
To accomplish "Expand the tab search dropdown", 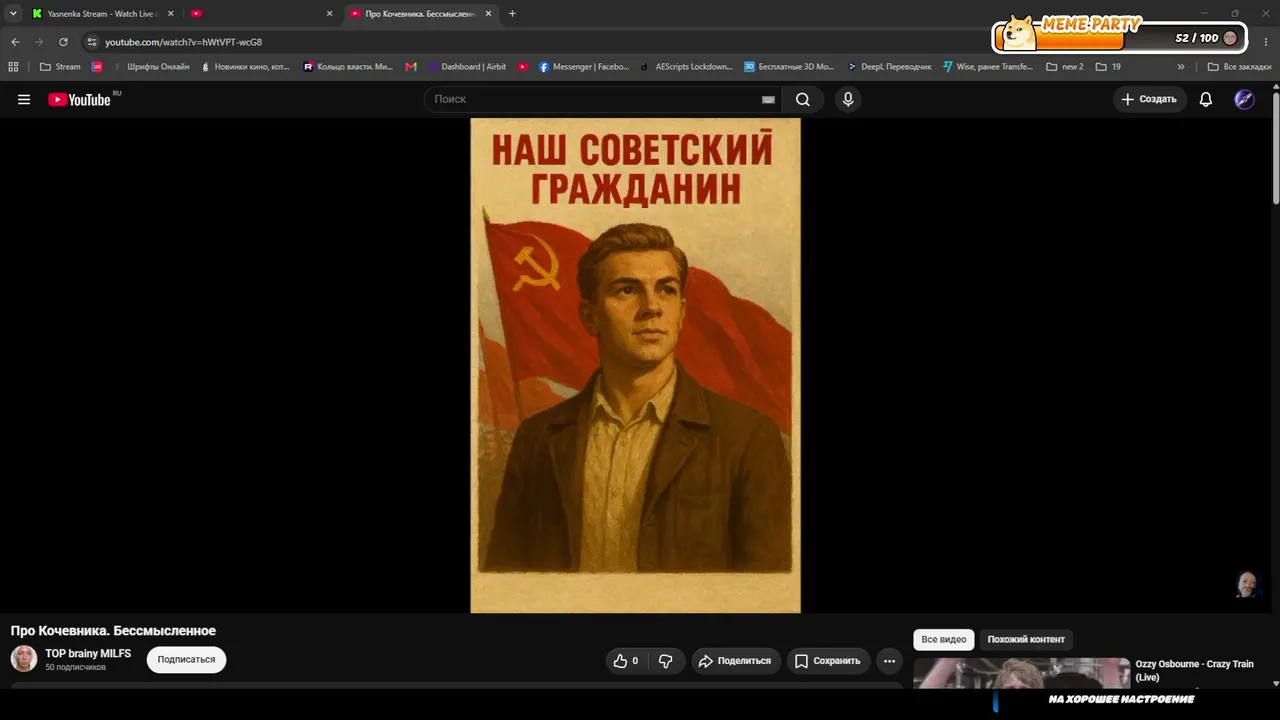I will [13, 14].
